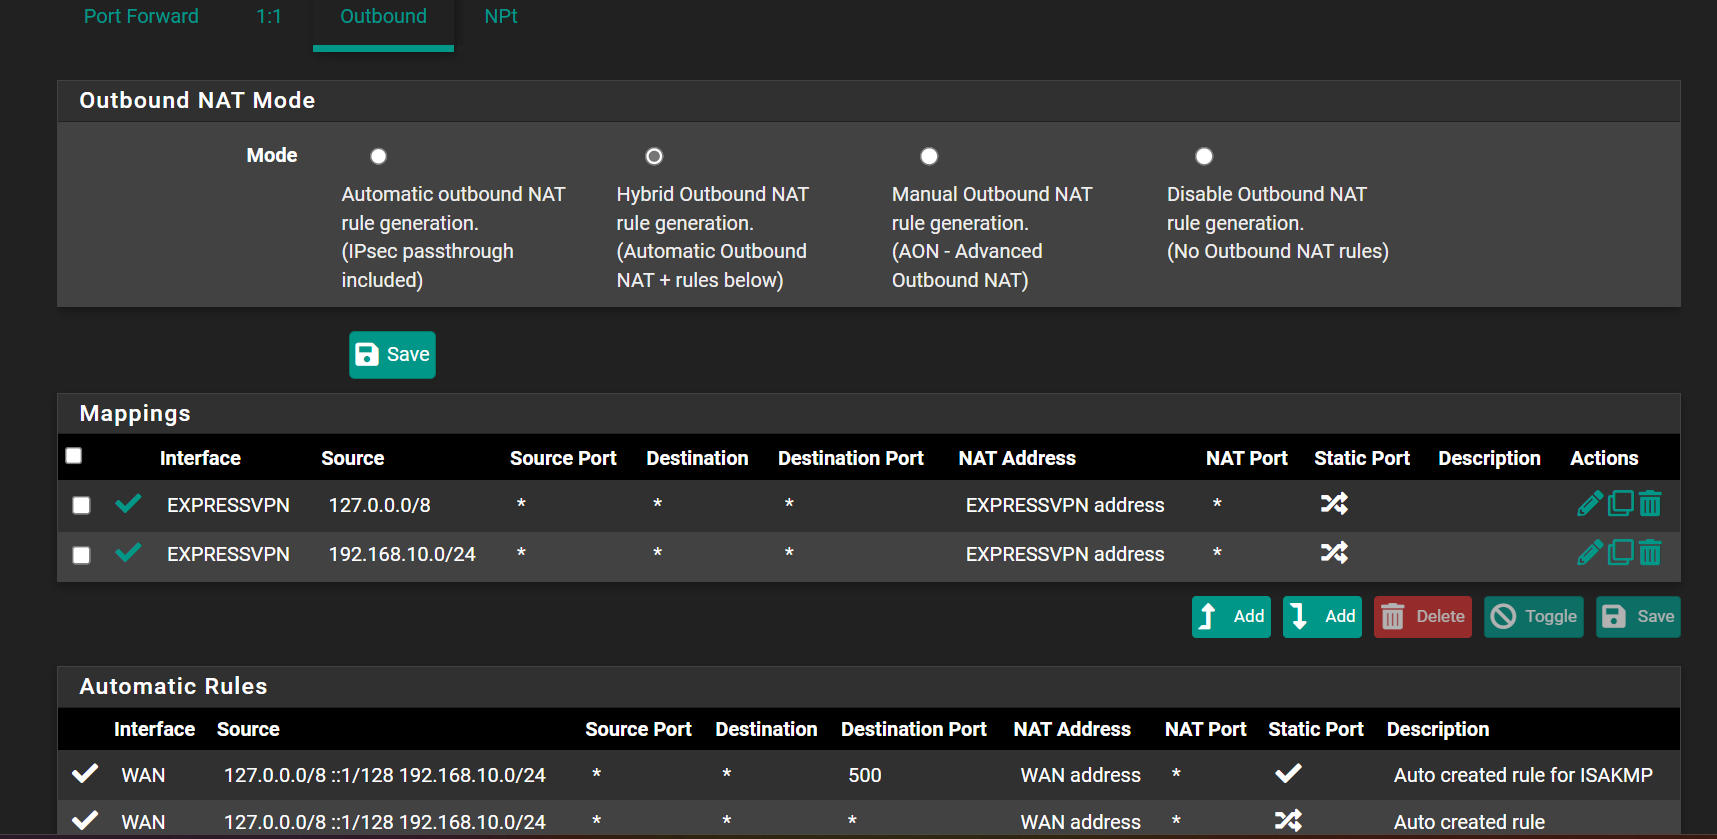
Task: Add a mapping to the bottom of list
Action: pyautogui.click(x=1322, y=616)
